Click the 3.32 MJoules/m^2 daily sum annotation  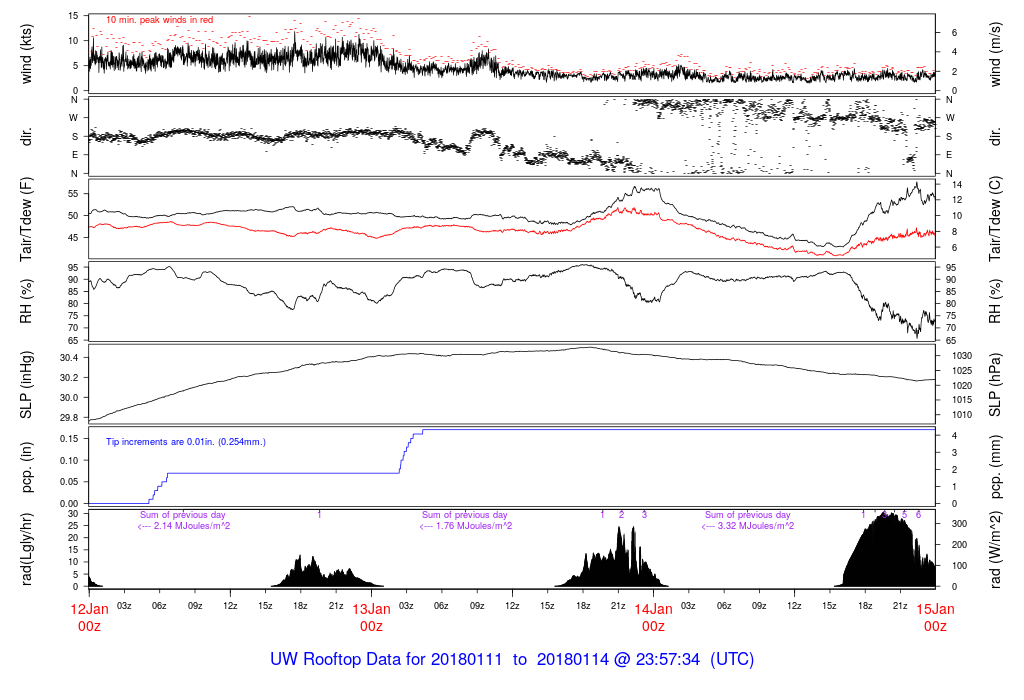pos(748,526)
